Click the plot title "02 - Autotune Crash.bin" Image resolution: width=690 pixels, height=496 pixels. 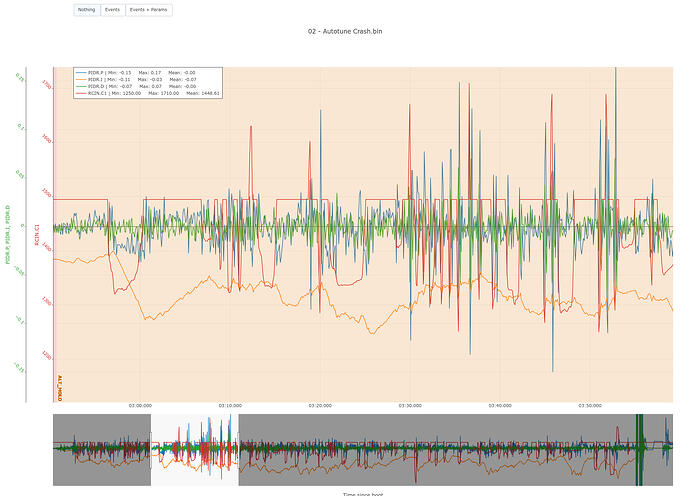click(345, 31)
